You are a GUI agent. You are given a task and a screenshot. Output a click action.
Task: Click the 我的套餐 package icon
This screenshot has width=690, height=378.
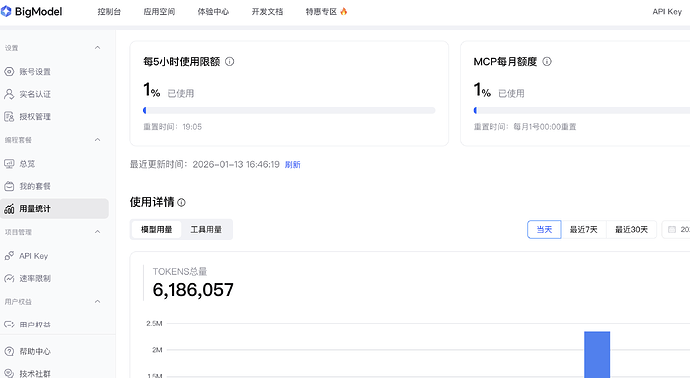point(9,186)
